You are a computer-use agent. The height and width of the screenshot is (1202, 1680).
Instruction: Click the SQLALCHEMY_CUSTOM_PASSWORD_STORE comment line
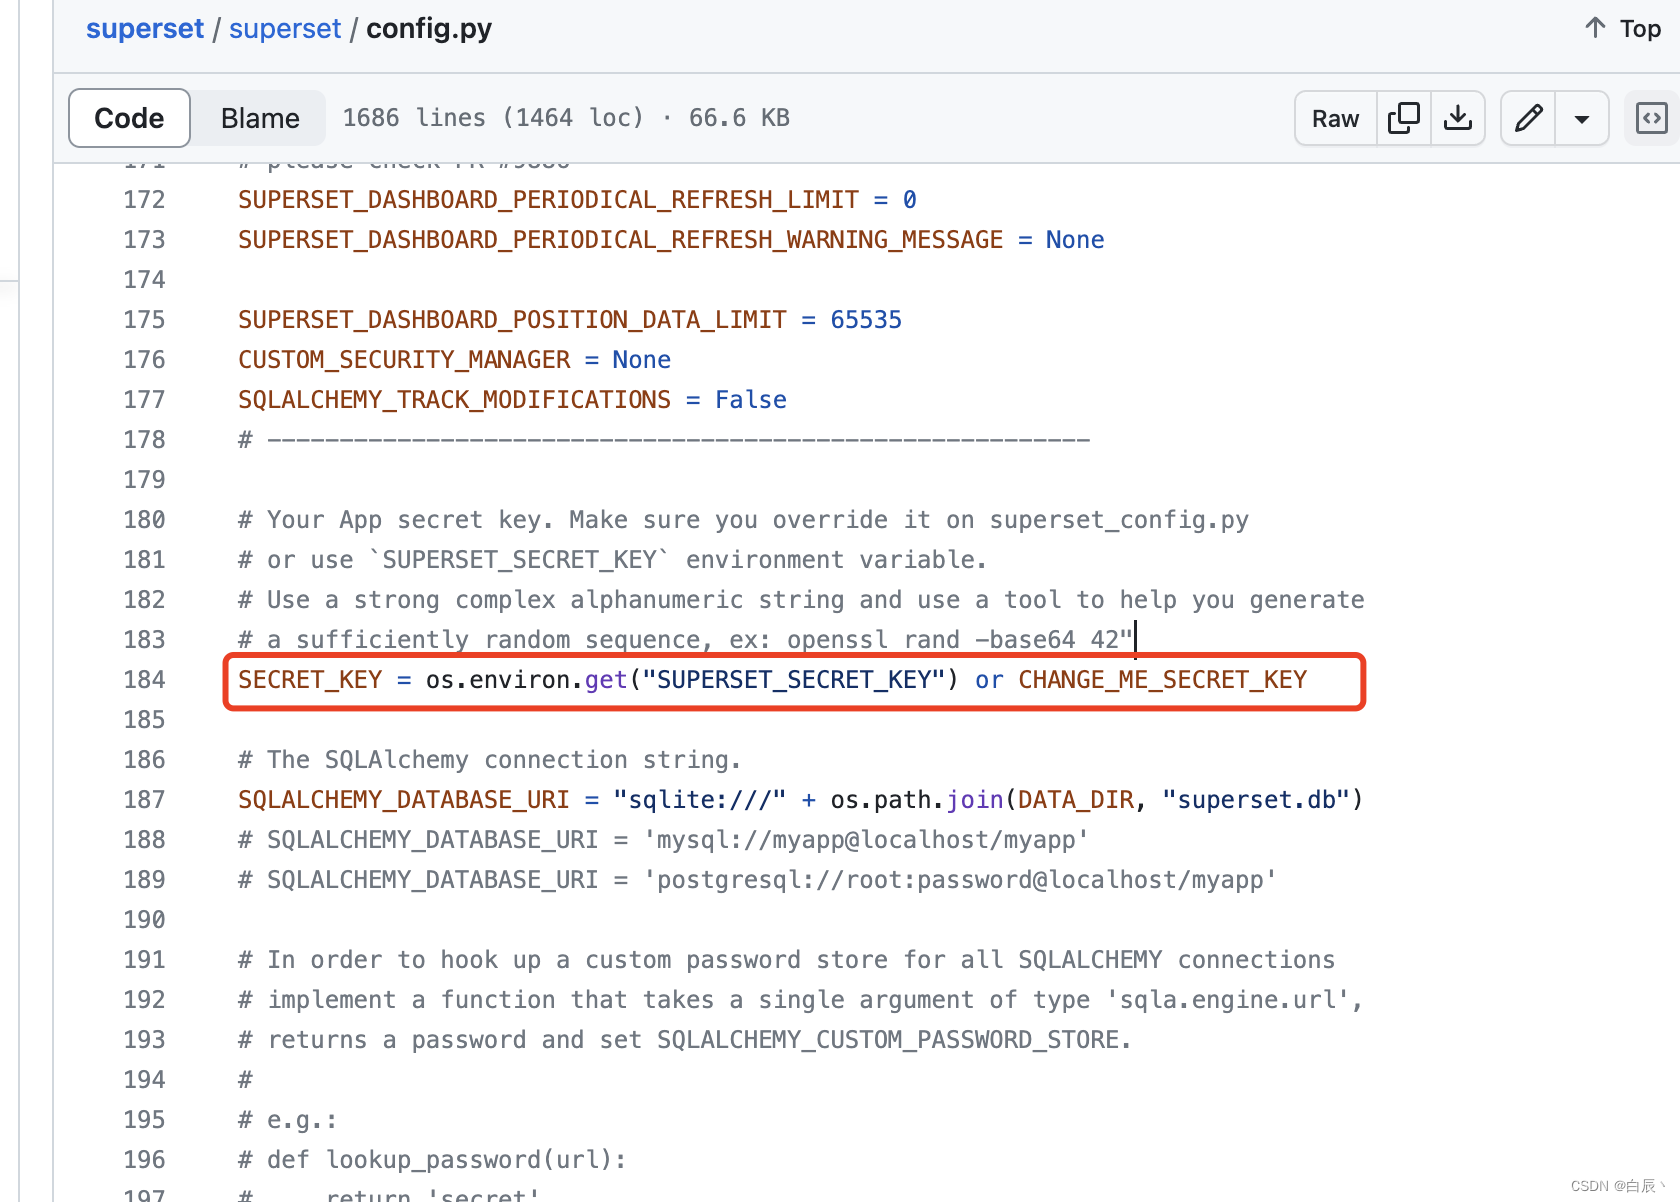point(685,1040)
